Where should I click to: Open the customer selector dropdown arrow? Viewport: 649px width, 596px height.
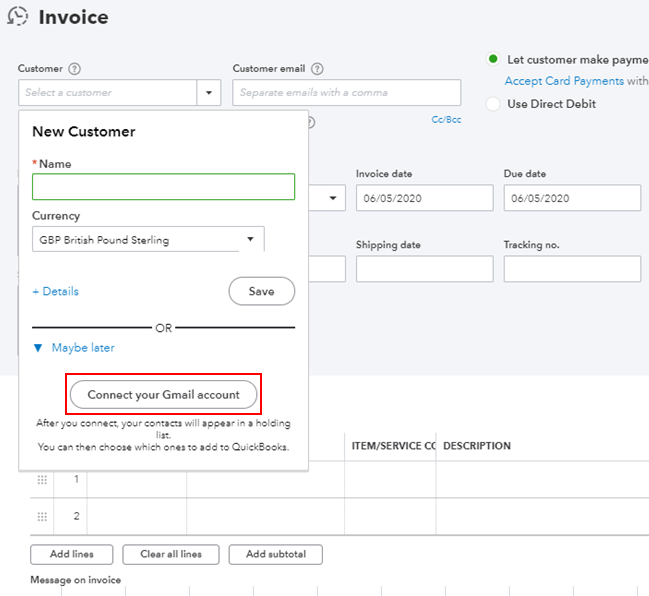pyautogui.click(x=209, y=93)
